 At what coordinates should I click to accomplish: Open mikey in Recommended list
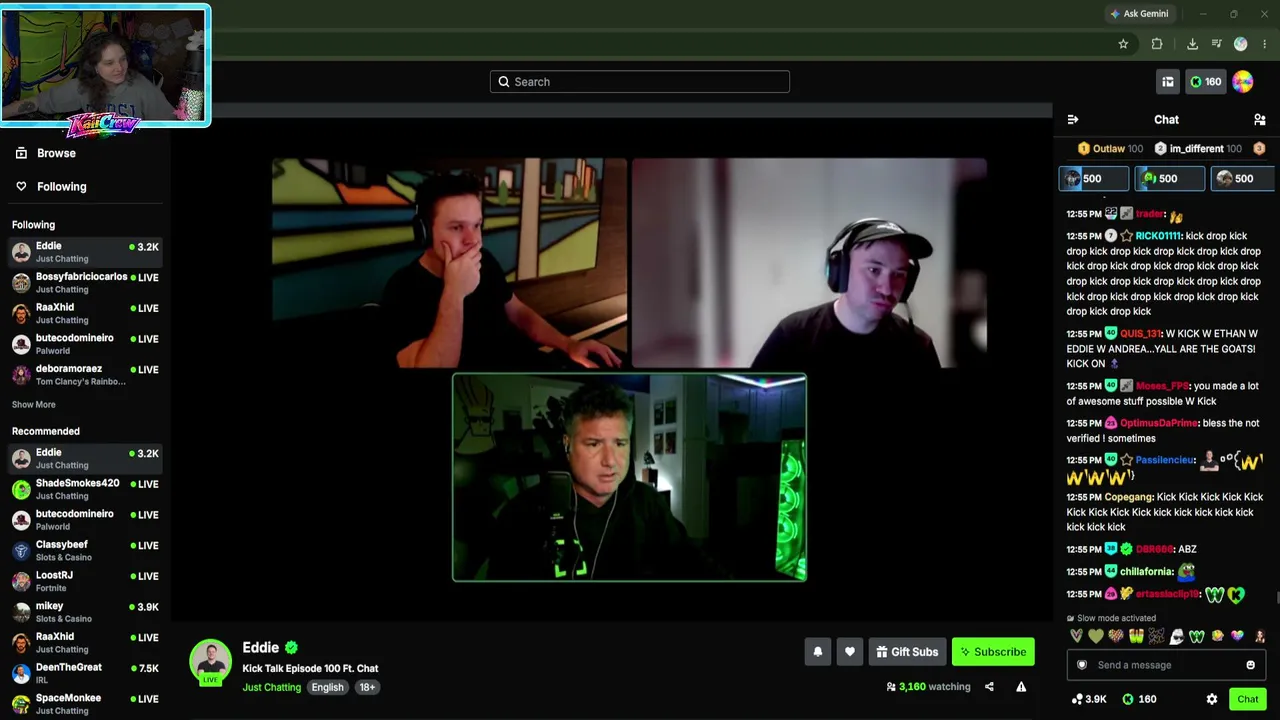click(x=85, y=612)
